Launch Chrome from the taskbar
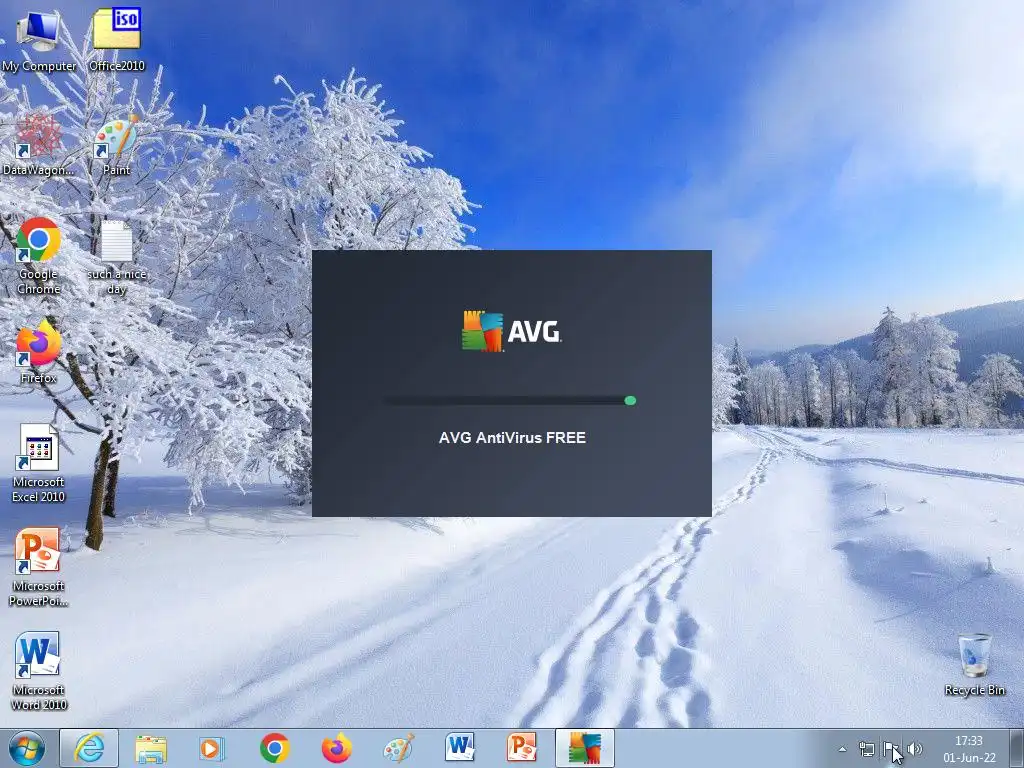Viewport: 1024px width, 768px height. coord(274,748)
